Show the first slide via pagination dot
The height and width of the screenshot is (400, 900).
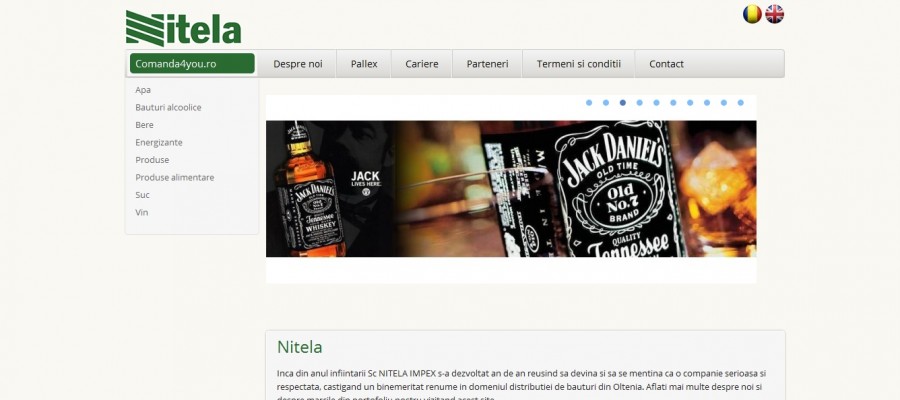coord(589,103)
